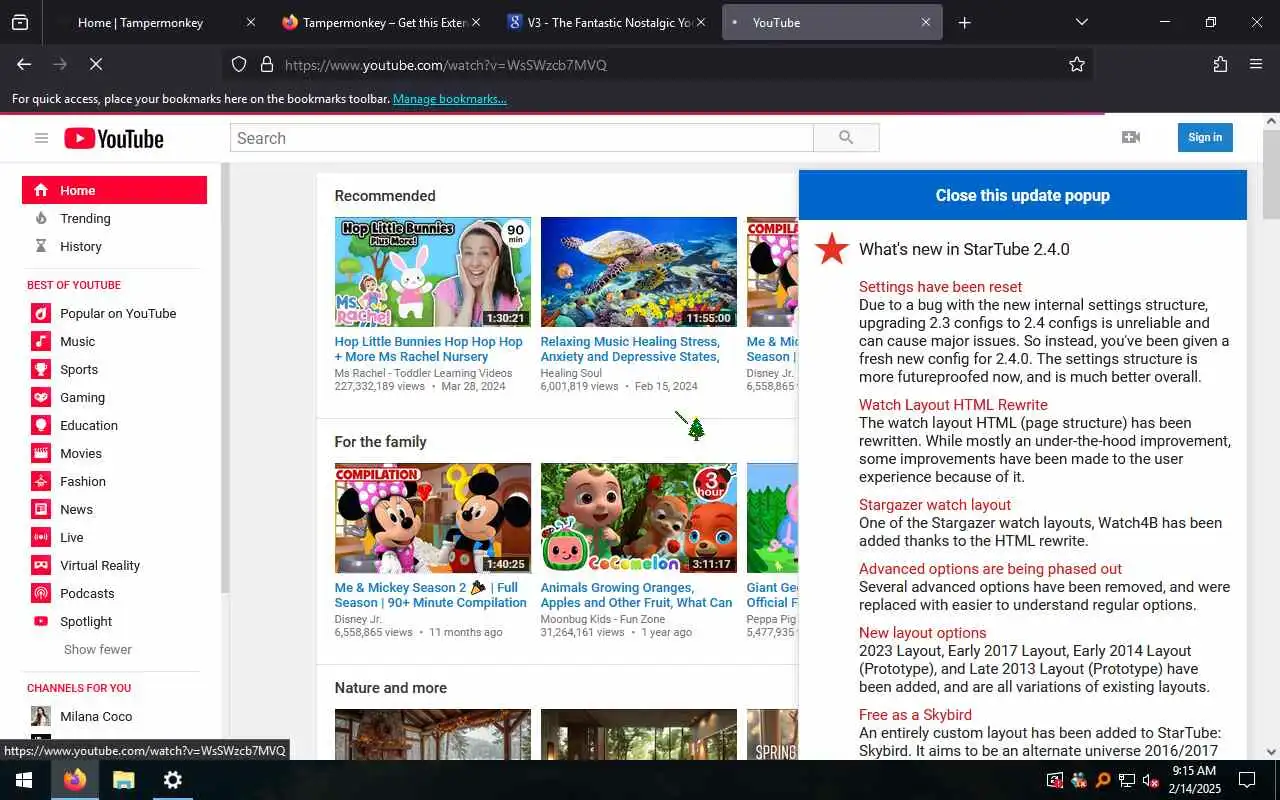Open the notification center icon
The width and height of the screenshot is (1280, 800).
(1247, 780)
